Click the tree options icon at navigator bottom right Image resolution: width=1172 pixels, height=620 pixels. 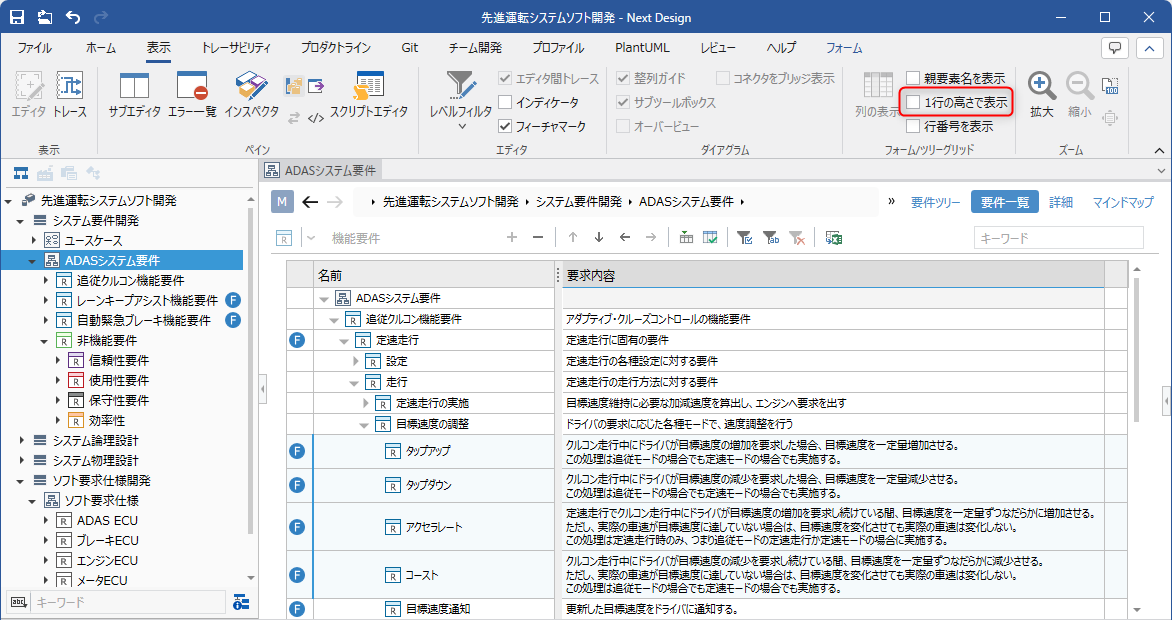click(241, 602)
